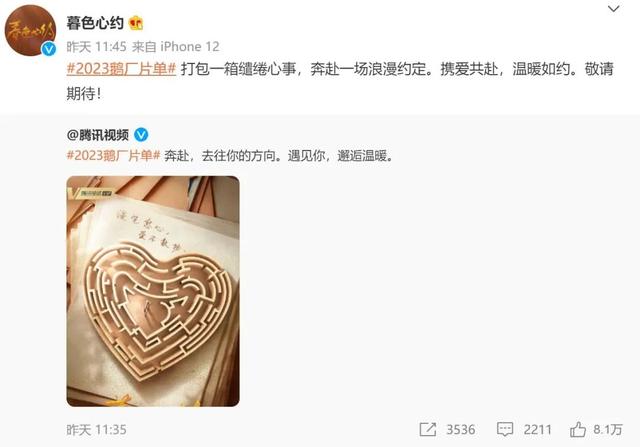Click the 昨天 11:35 original post timestamp

(96, 430)
